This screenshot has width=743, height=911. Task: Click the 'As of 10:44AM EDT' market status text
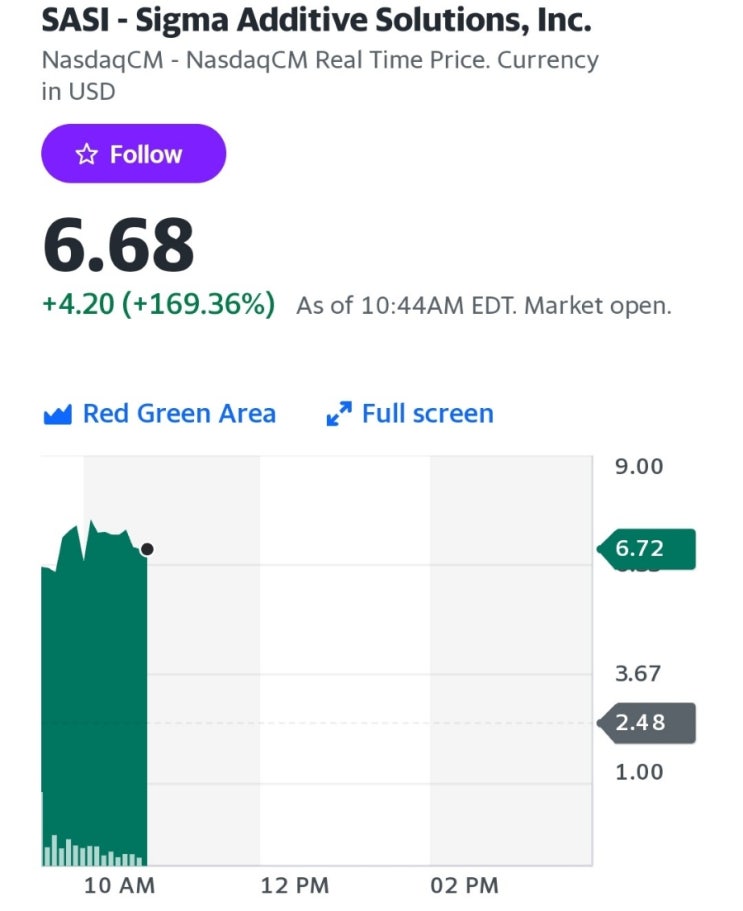483,305
